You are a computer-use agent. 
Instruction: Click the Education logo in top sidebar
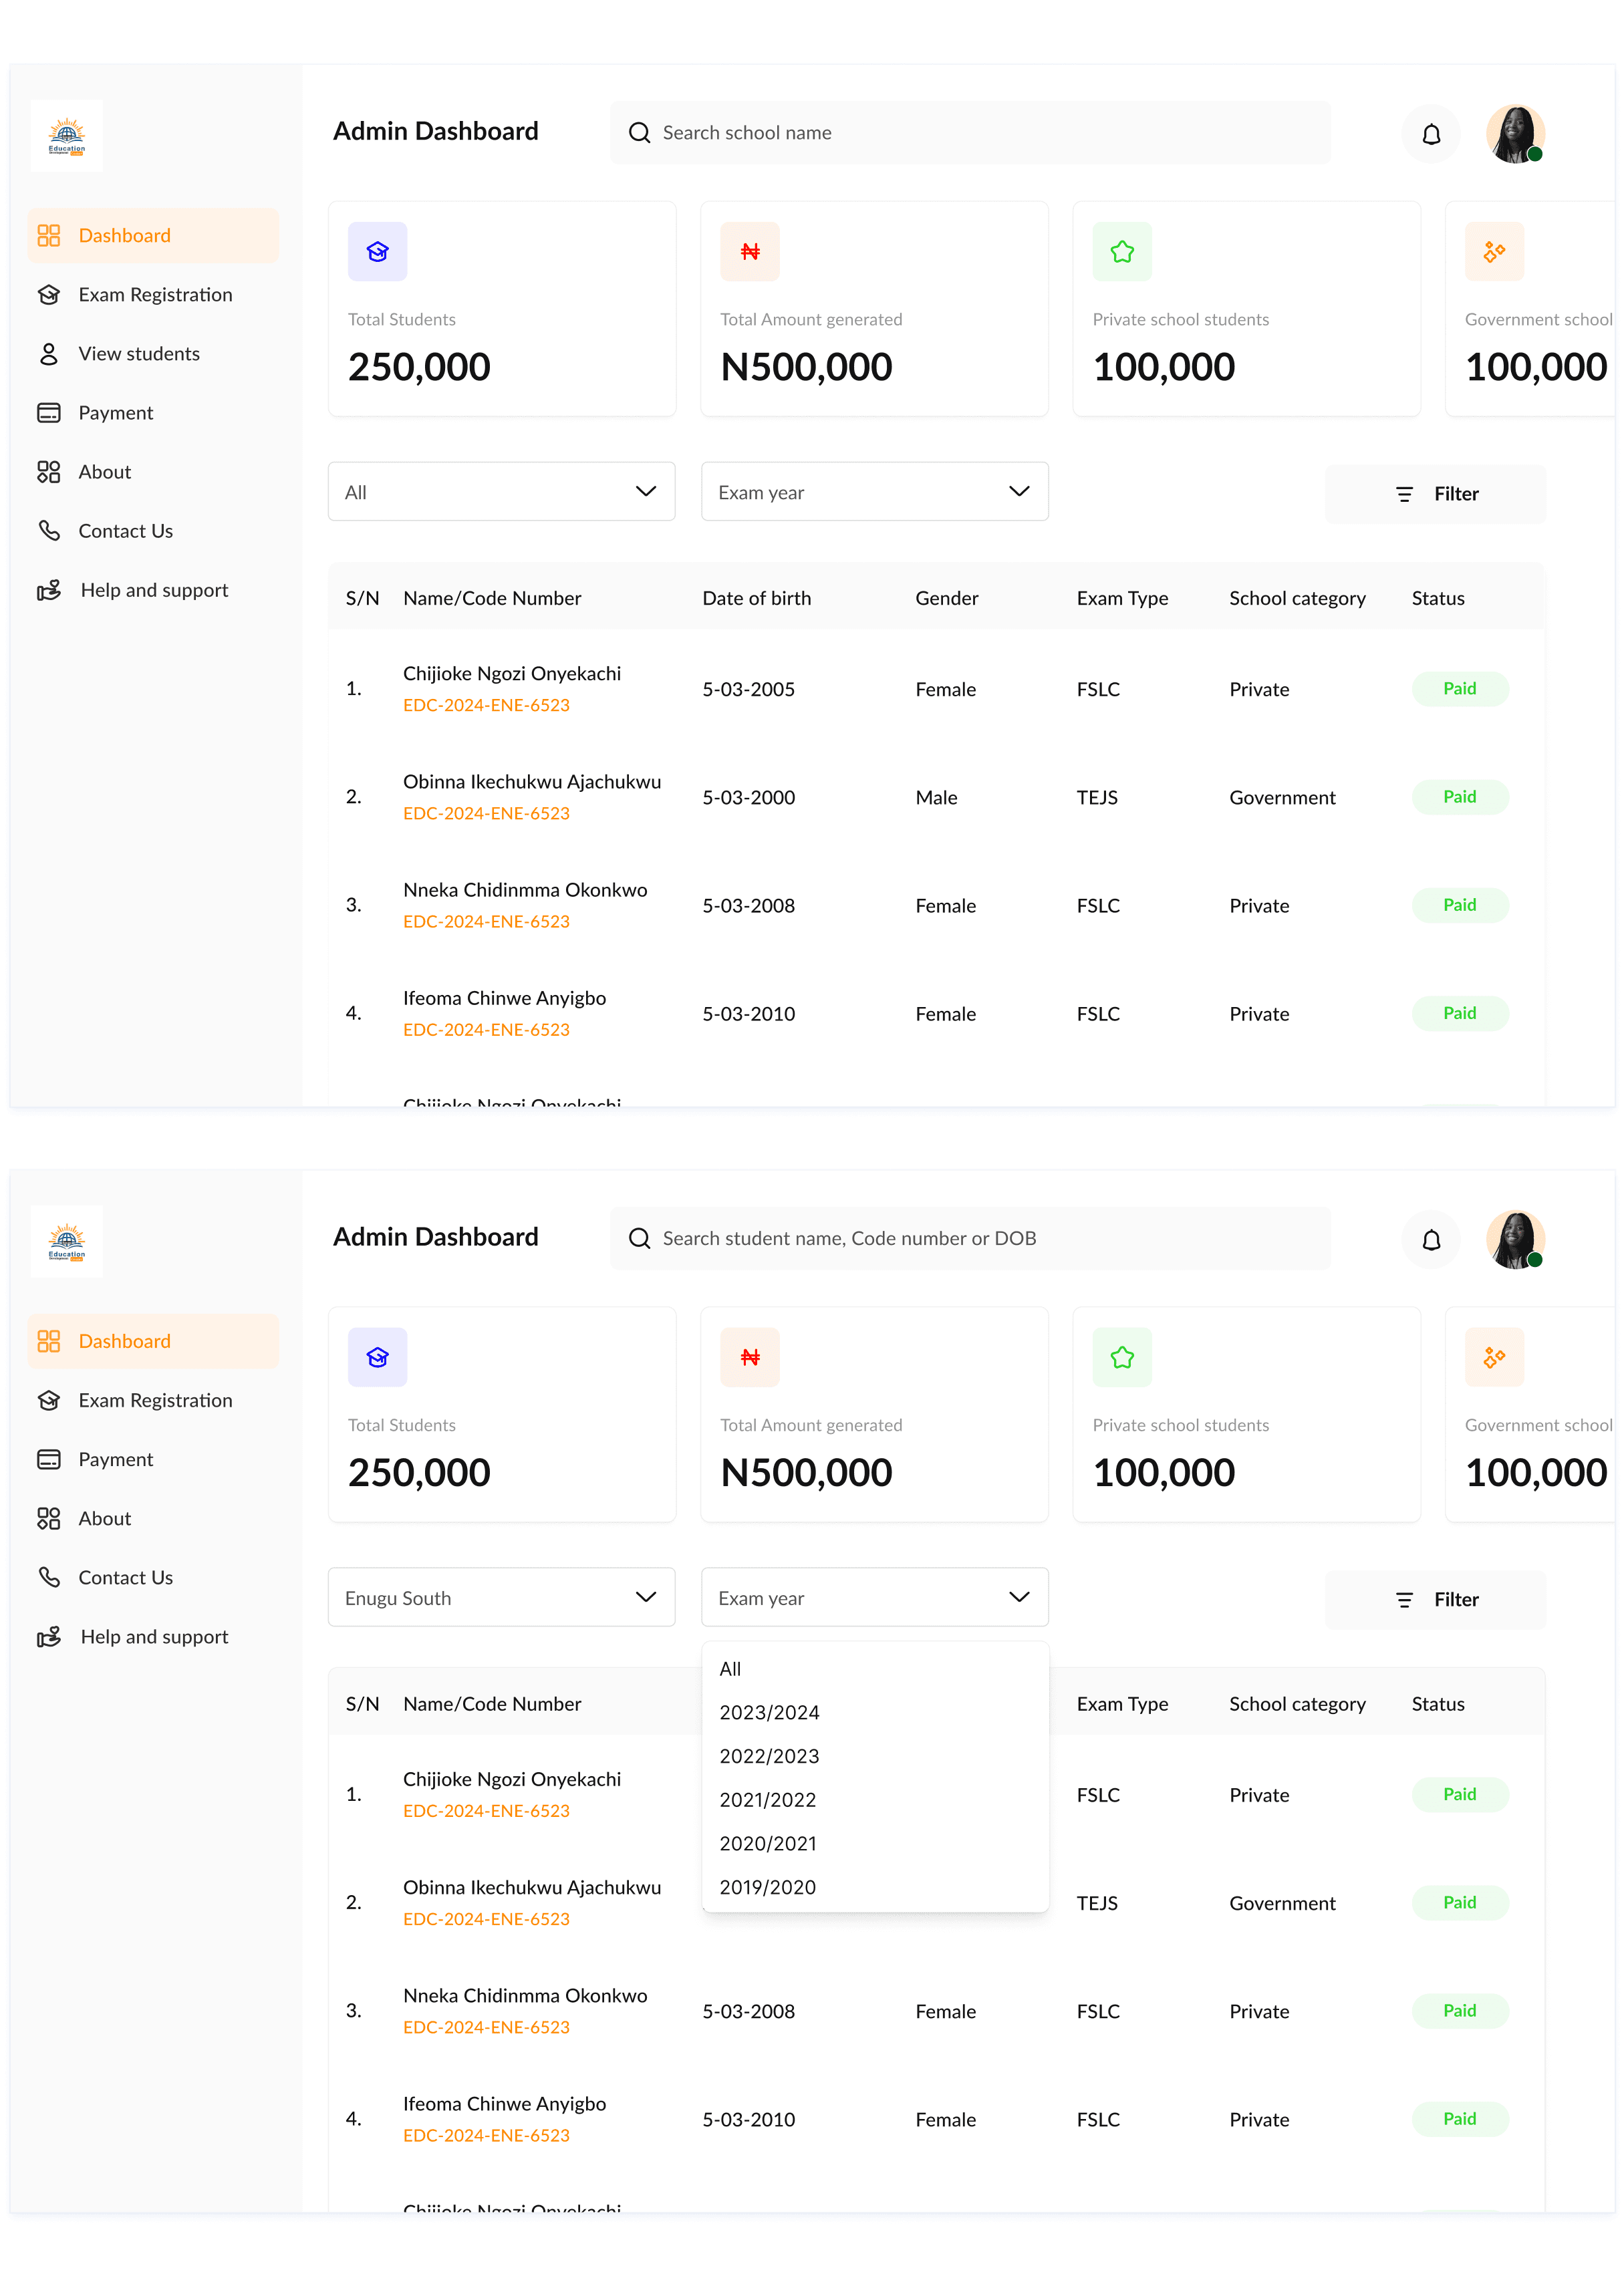coord(67,136)
